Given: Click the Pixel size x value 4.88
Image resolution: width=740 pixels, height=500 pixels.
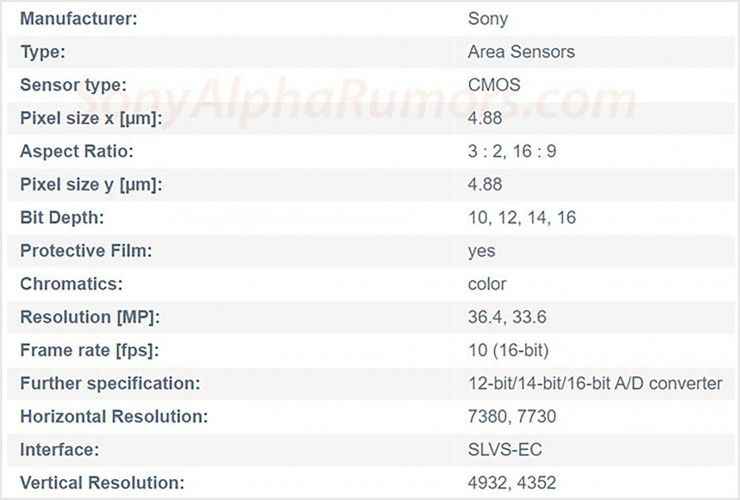Looking at the screenshot, I should (485, 118).
